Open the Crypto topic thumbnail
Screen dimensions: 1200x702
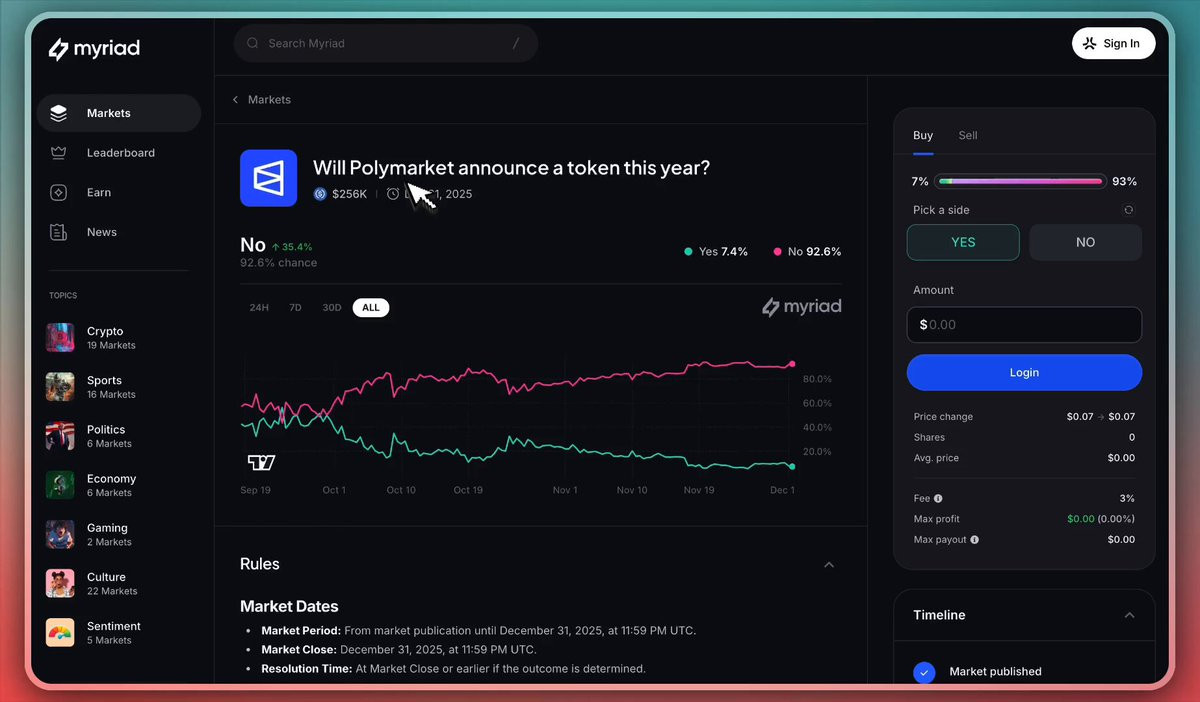[x=60, y=337]
